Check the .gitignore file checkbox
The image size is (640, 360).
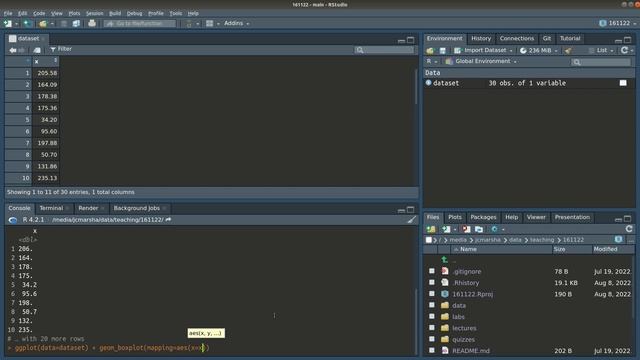point(431,271)
